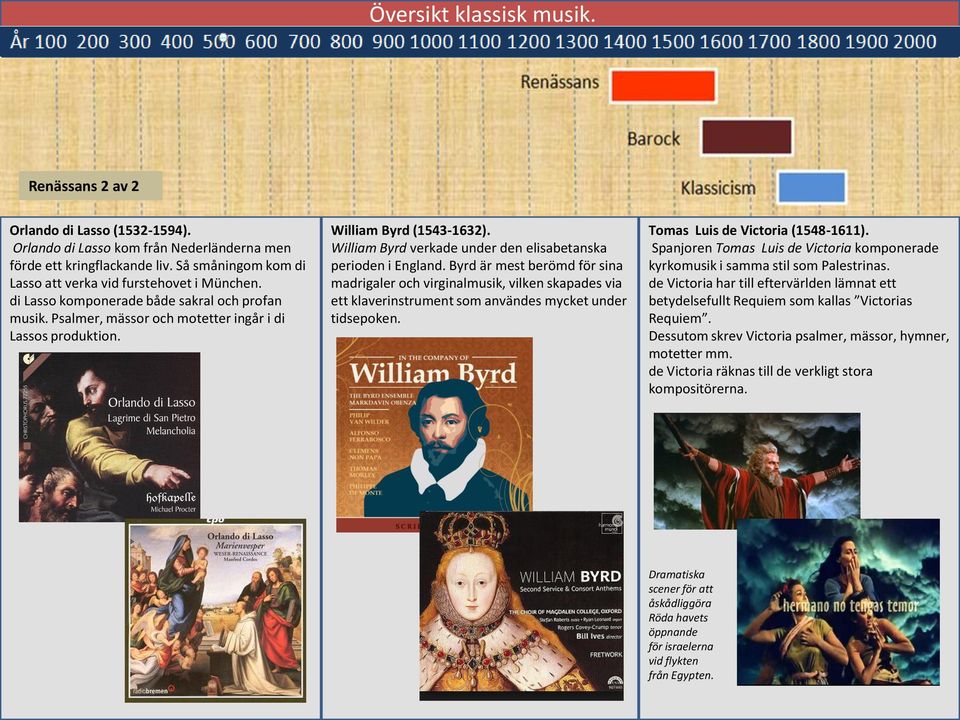Click the radiobremen logo on Marienvesper cover
This screenshot has height=720, width=960.
pyautogui.click(x=152, y=691)
